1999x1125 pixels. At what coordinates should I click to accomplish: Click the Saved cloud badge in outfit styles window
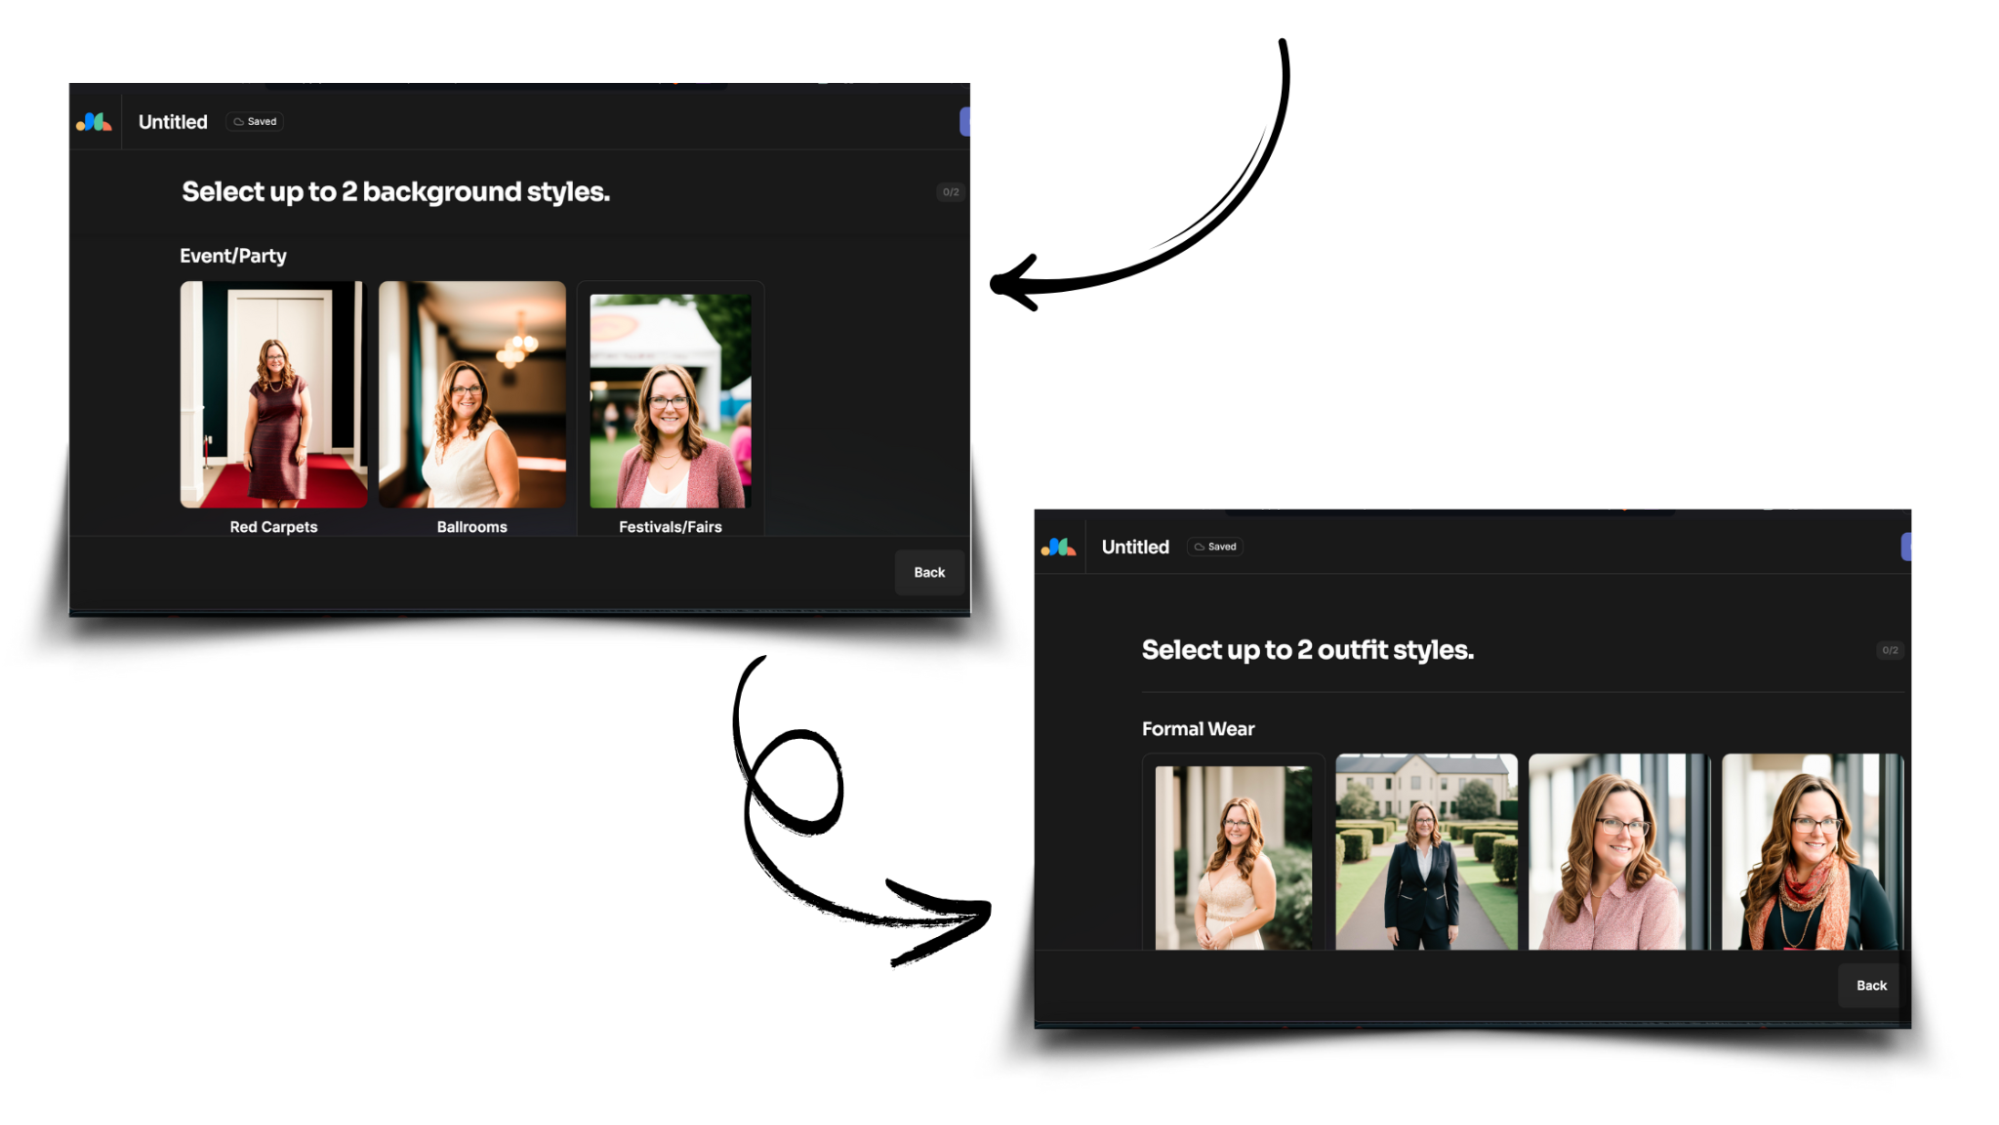pyautogui.click(x=1216, y=547)
